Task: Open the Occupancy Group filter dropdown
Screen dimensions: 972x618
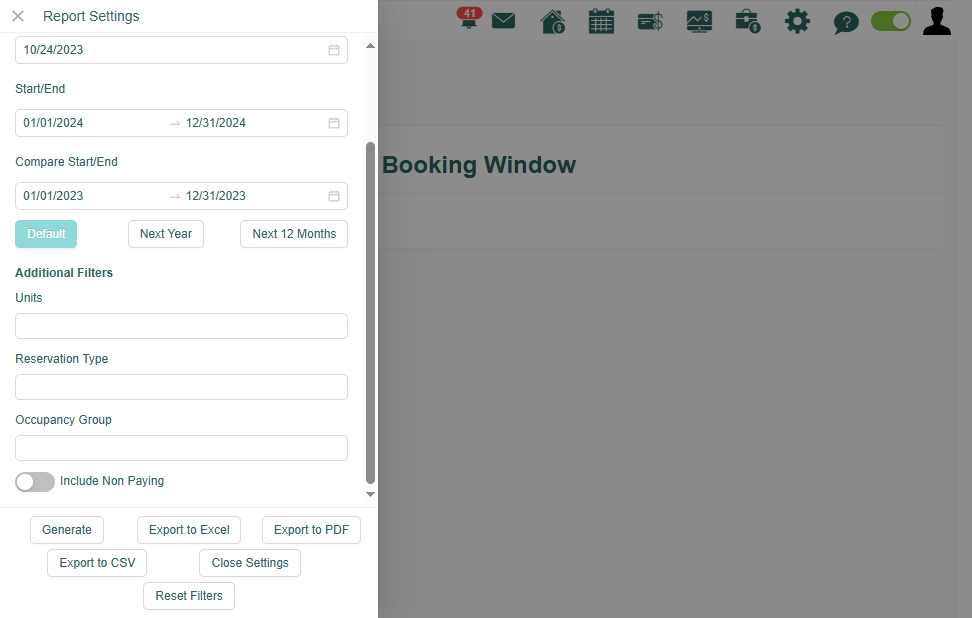Action: (181, 448)
